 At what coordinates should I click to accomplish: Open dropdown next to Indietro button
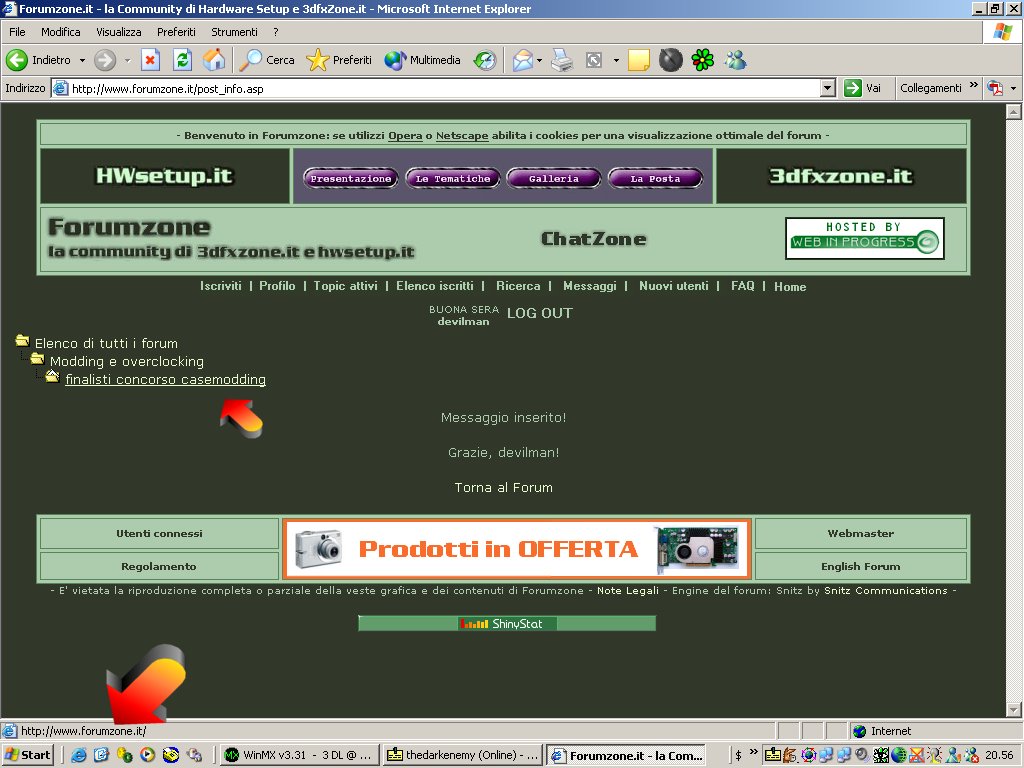tap(82, 60)
